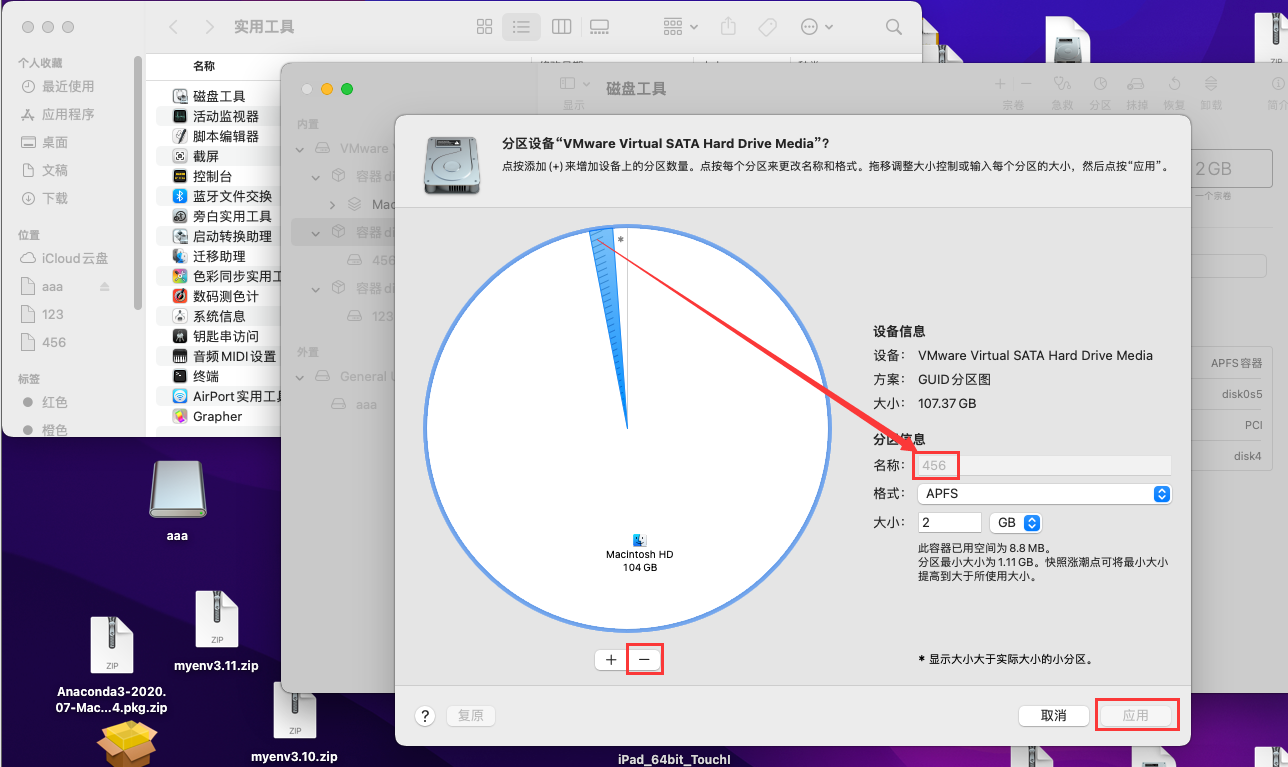Switch Finder to icon view

click(x=485, y=27)
